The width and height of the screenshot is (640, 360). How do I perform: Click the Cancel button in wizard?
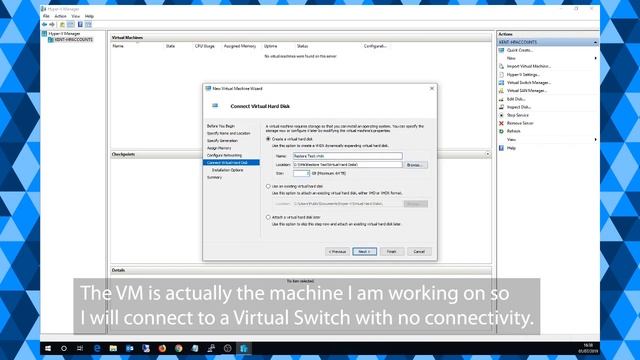point(419,251)
